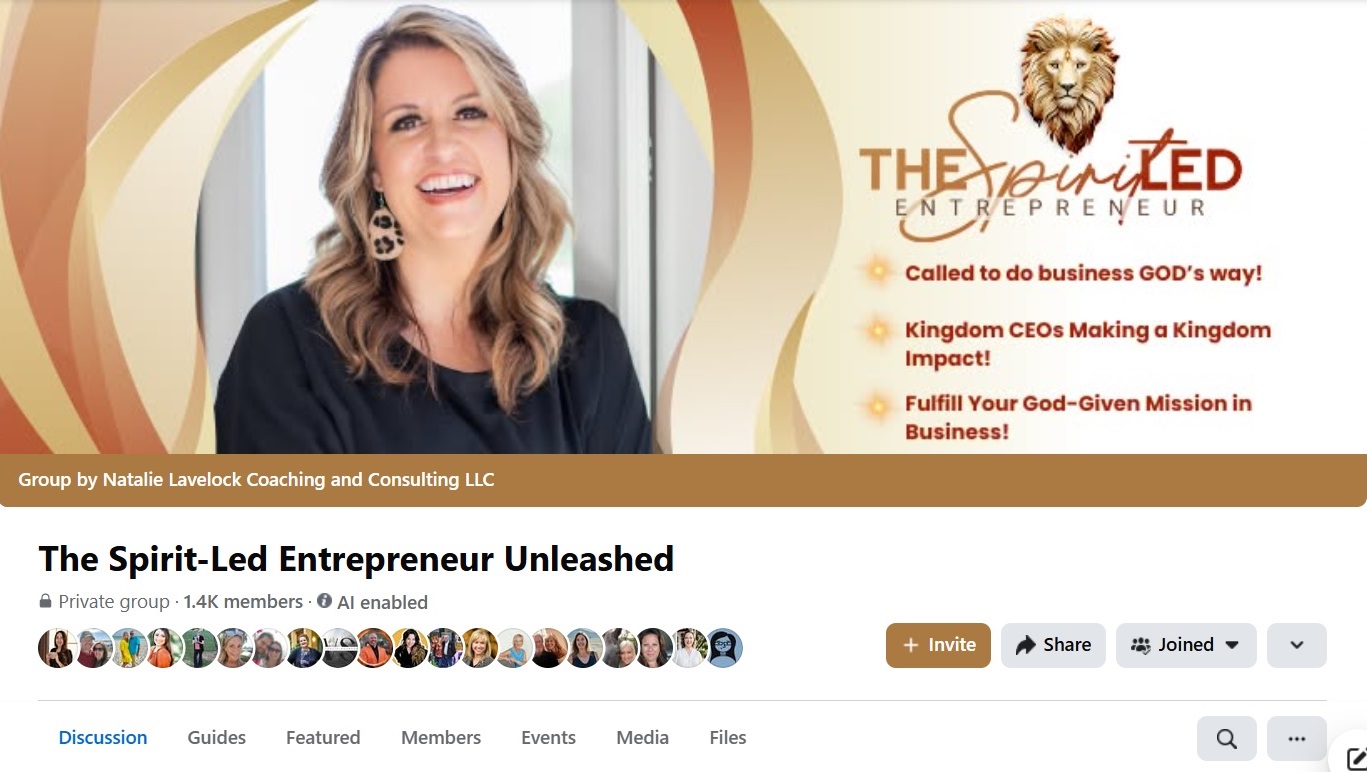Select the Events tab
The width and height of the screenshot is (1367, 772).
click(548, 737)
